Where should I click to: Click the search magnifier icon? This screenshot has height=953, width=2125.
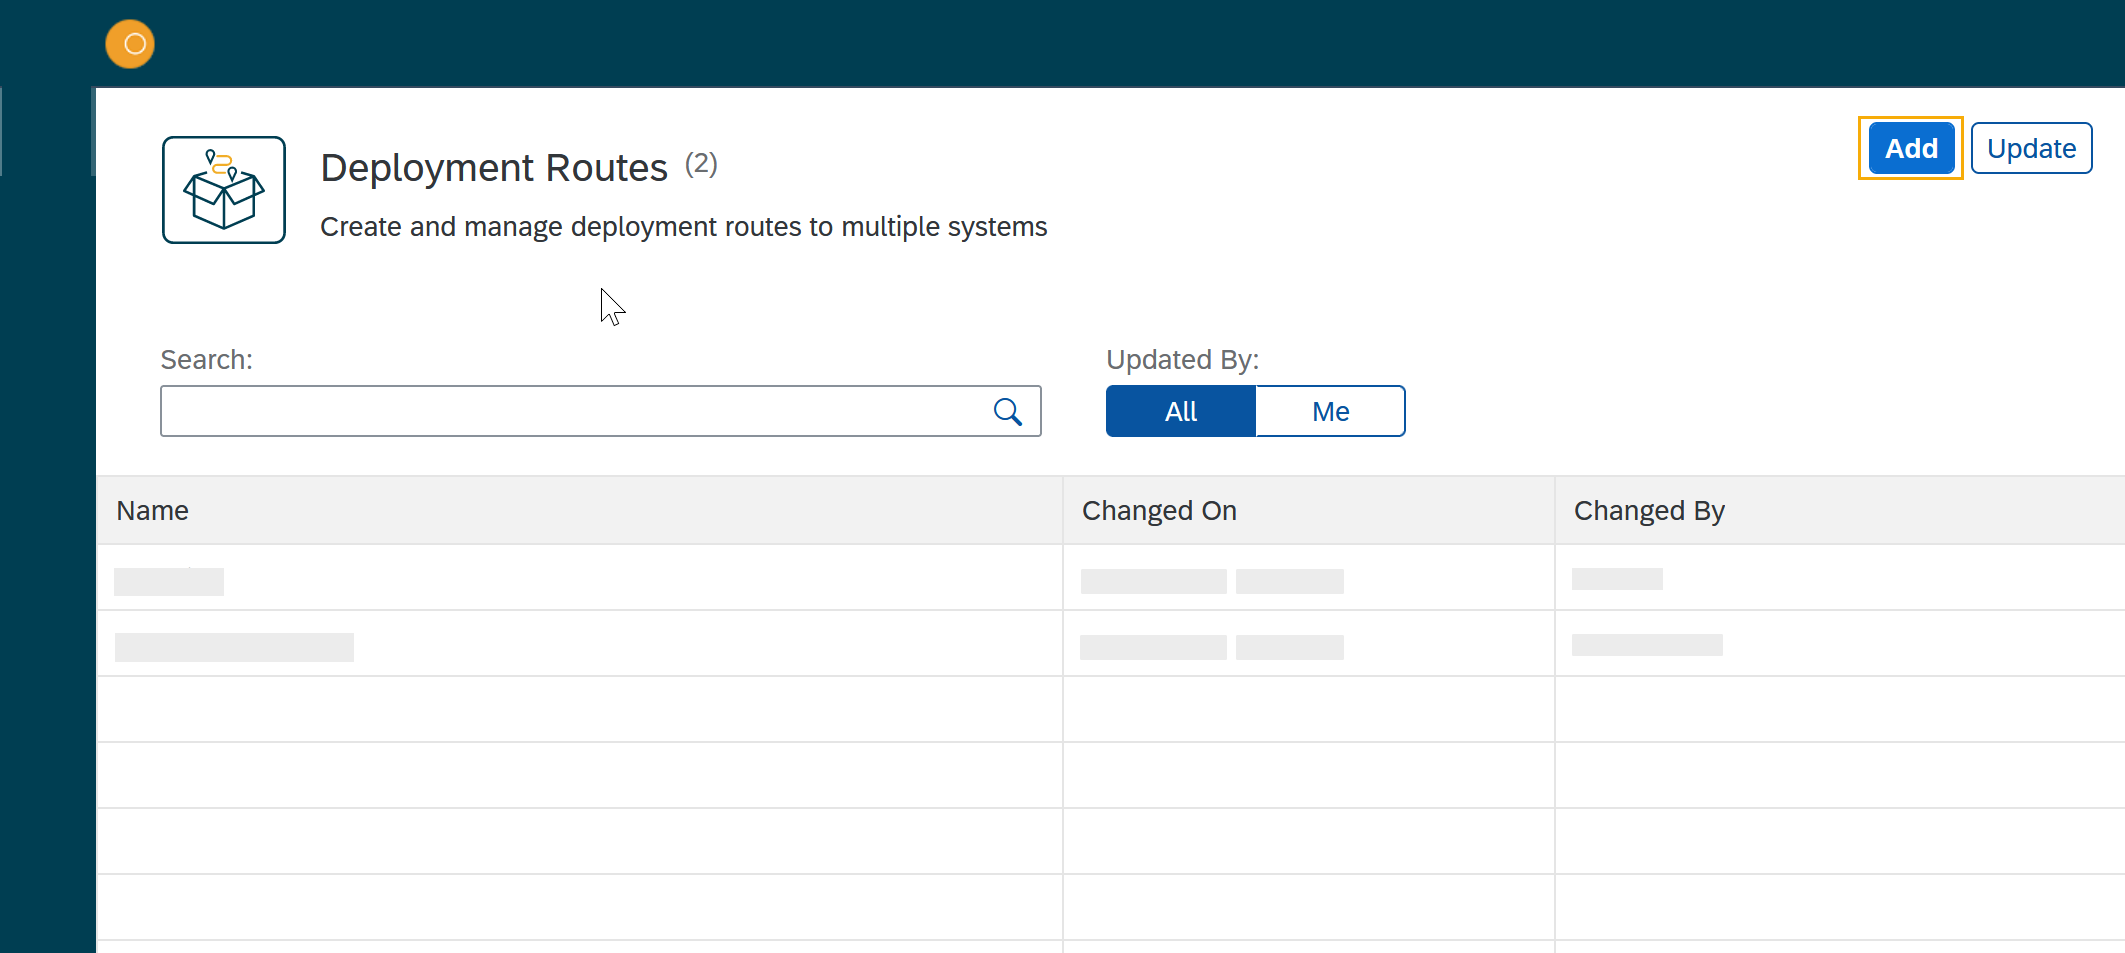tap(1007, 412)
